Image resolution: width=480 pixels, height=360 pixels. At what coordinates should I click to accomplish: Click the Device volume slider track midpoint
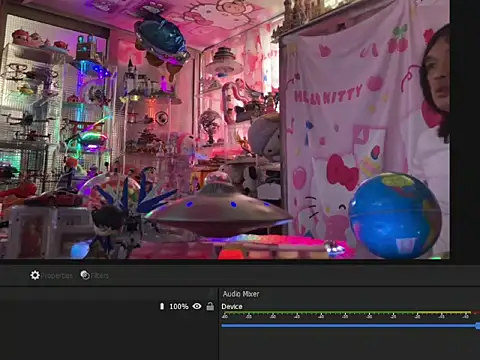tap(349, 326)
